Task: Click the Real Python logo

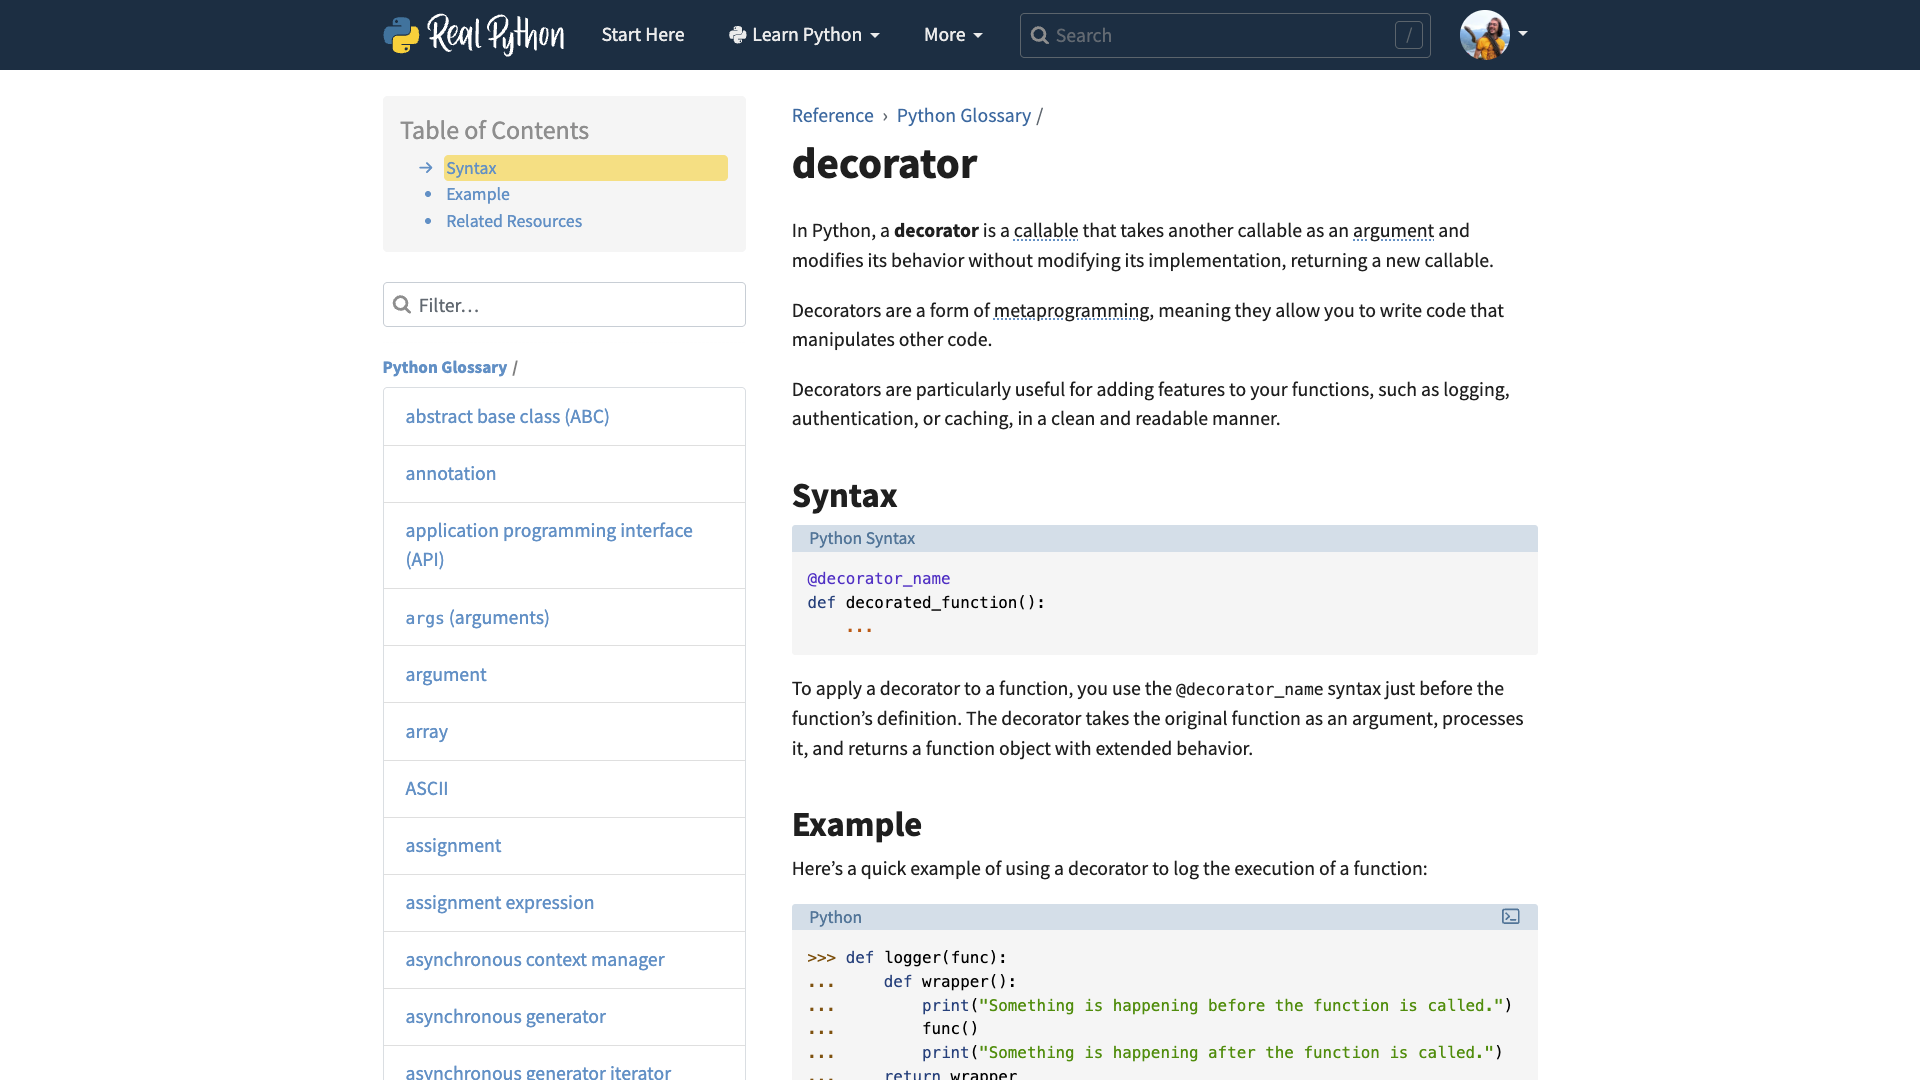Action: click(x=474, y=35)
